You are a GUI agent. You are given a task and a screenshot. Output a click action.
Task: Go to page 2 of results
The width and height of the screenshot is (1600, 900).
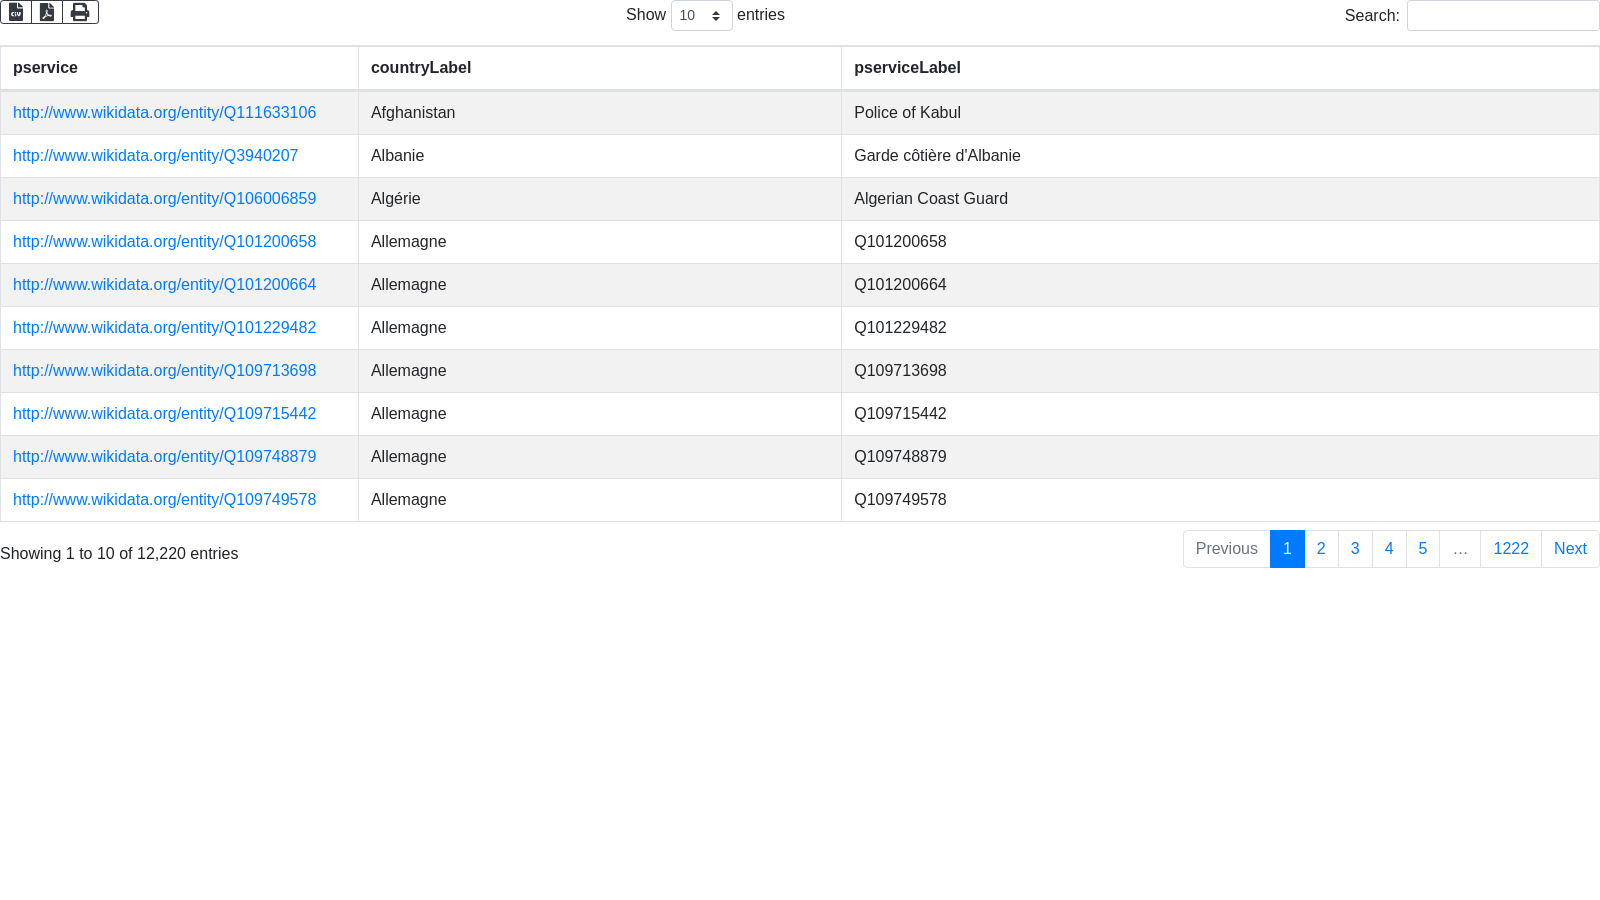pyautogui.click(x=1321, y=549)
